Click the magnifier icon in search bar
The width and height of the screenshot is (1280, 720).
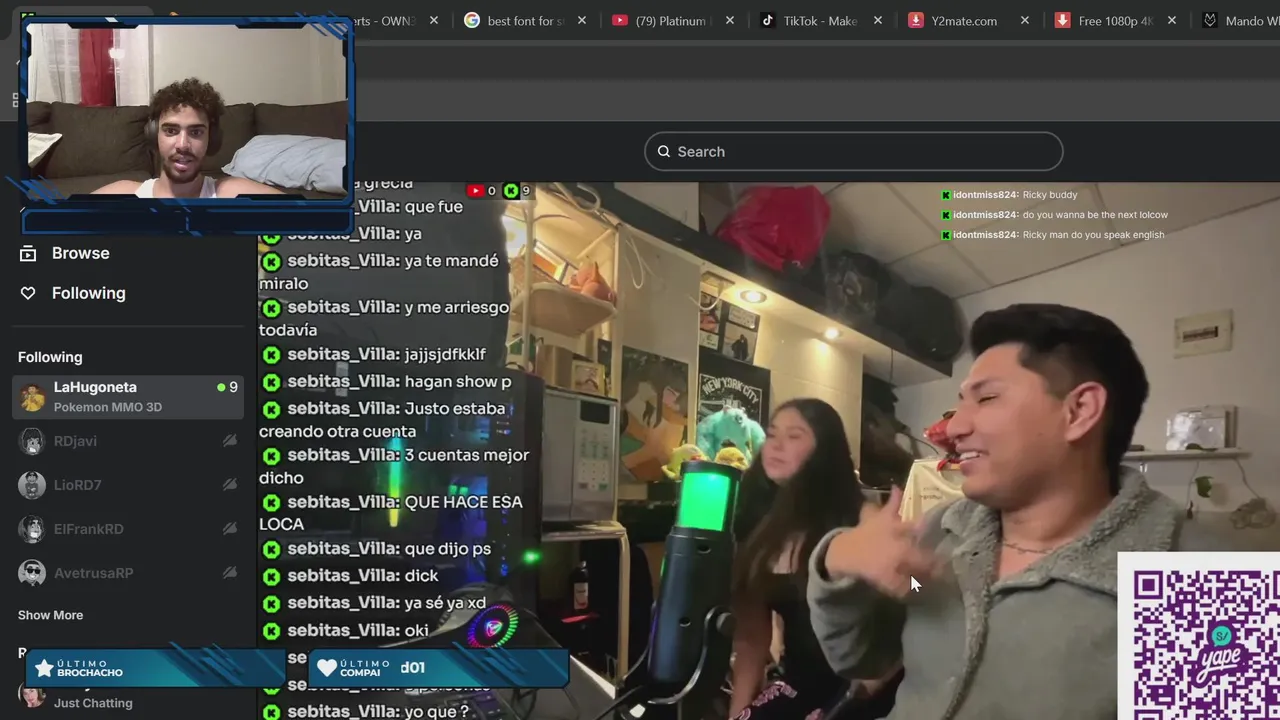(x=664, y=152)
